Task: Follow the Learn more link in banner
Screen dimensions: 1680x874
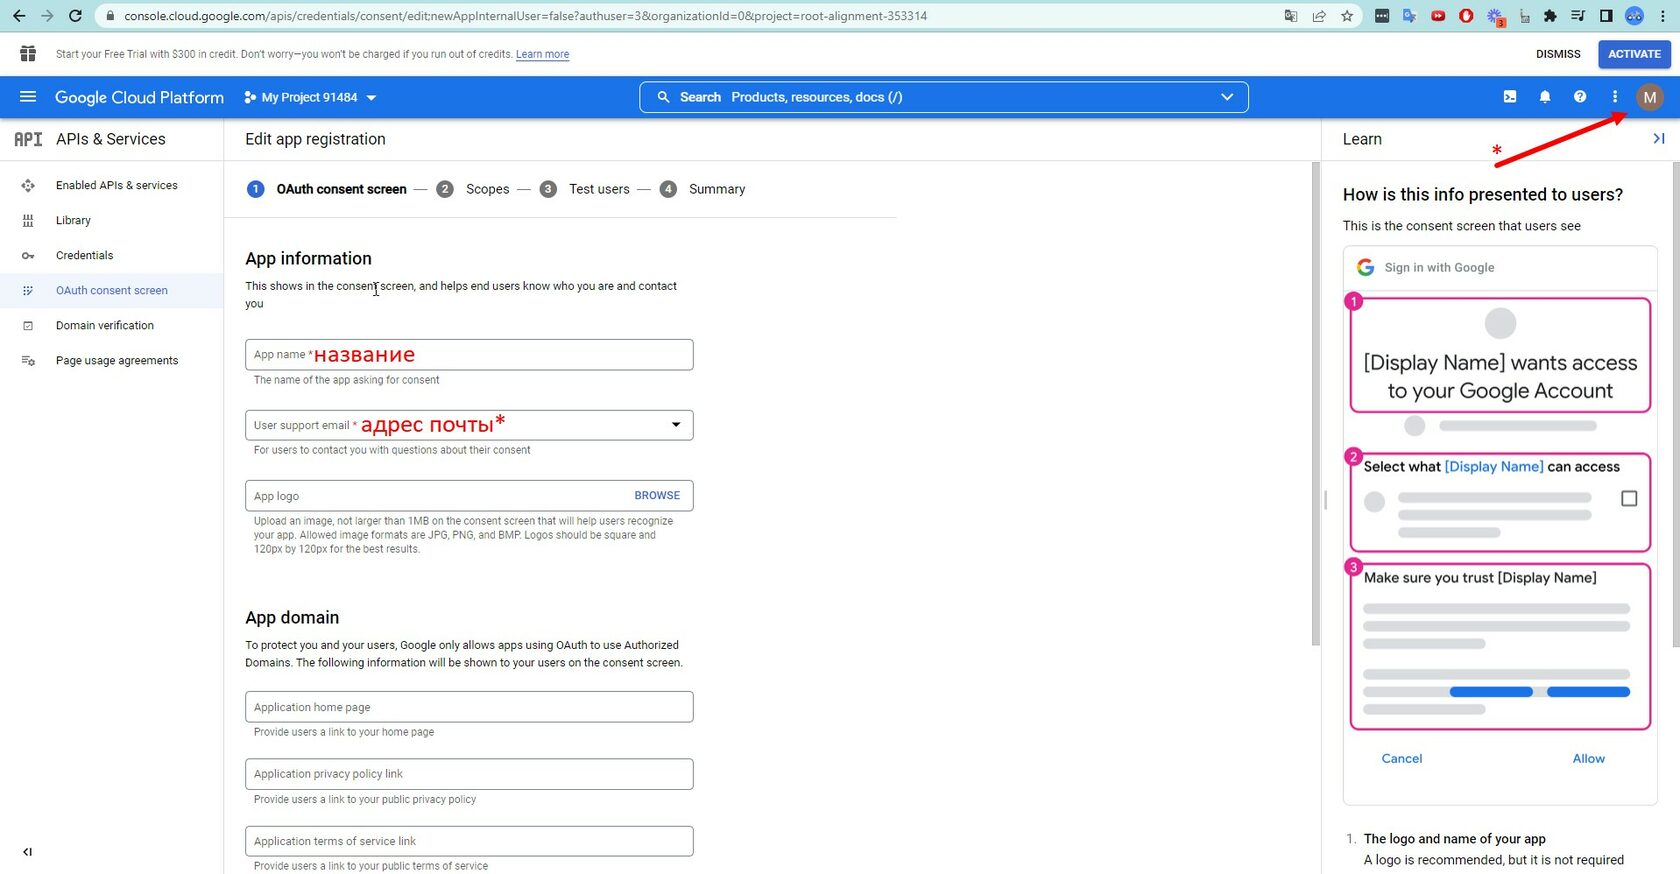Action: click(542, 54)
